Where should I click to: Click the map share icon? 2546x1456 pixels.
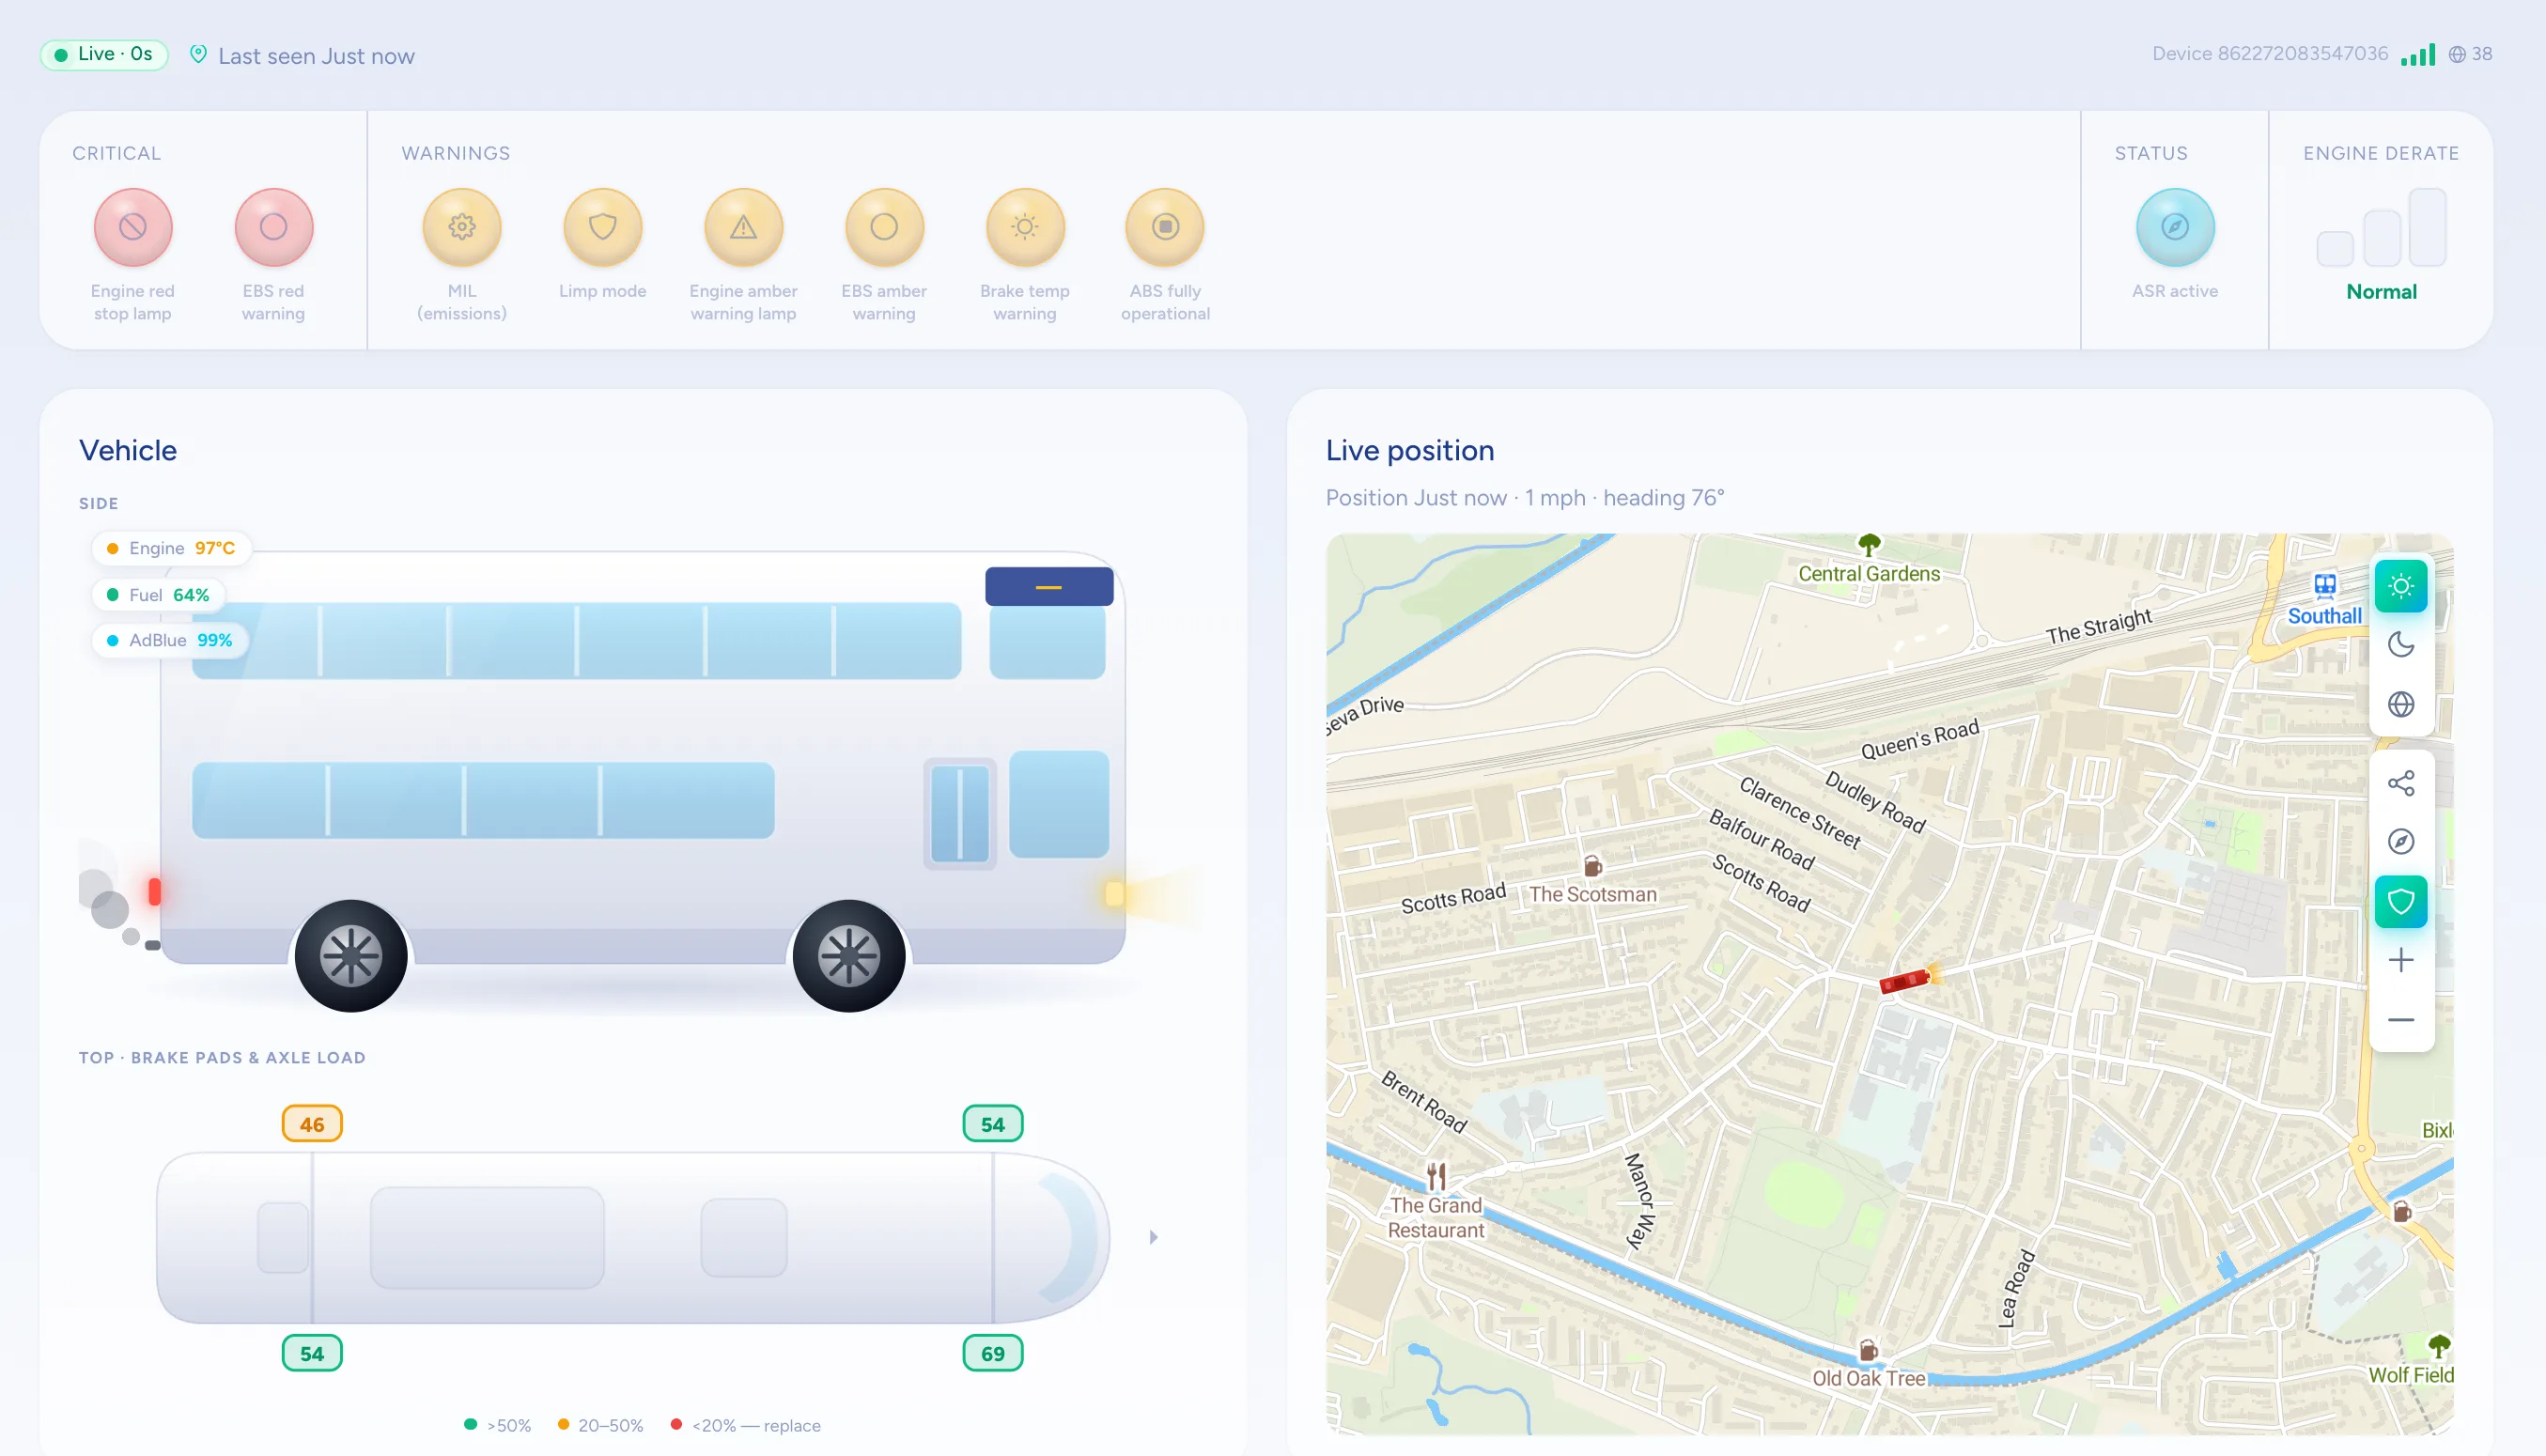pyautogui.click(x=2401, y=783)
